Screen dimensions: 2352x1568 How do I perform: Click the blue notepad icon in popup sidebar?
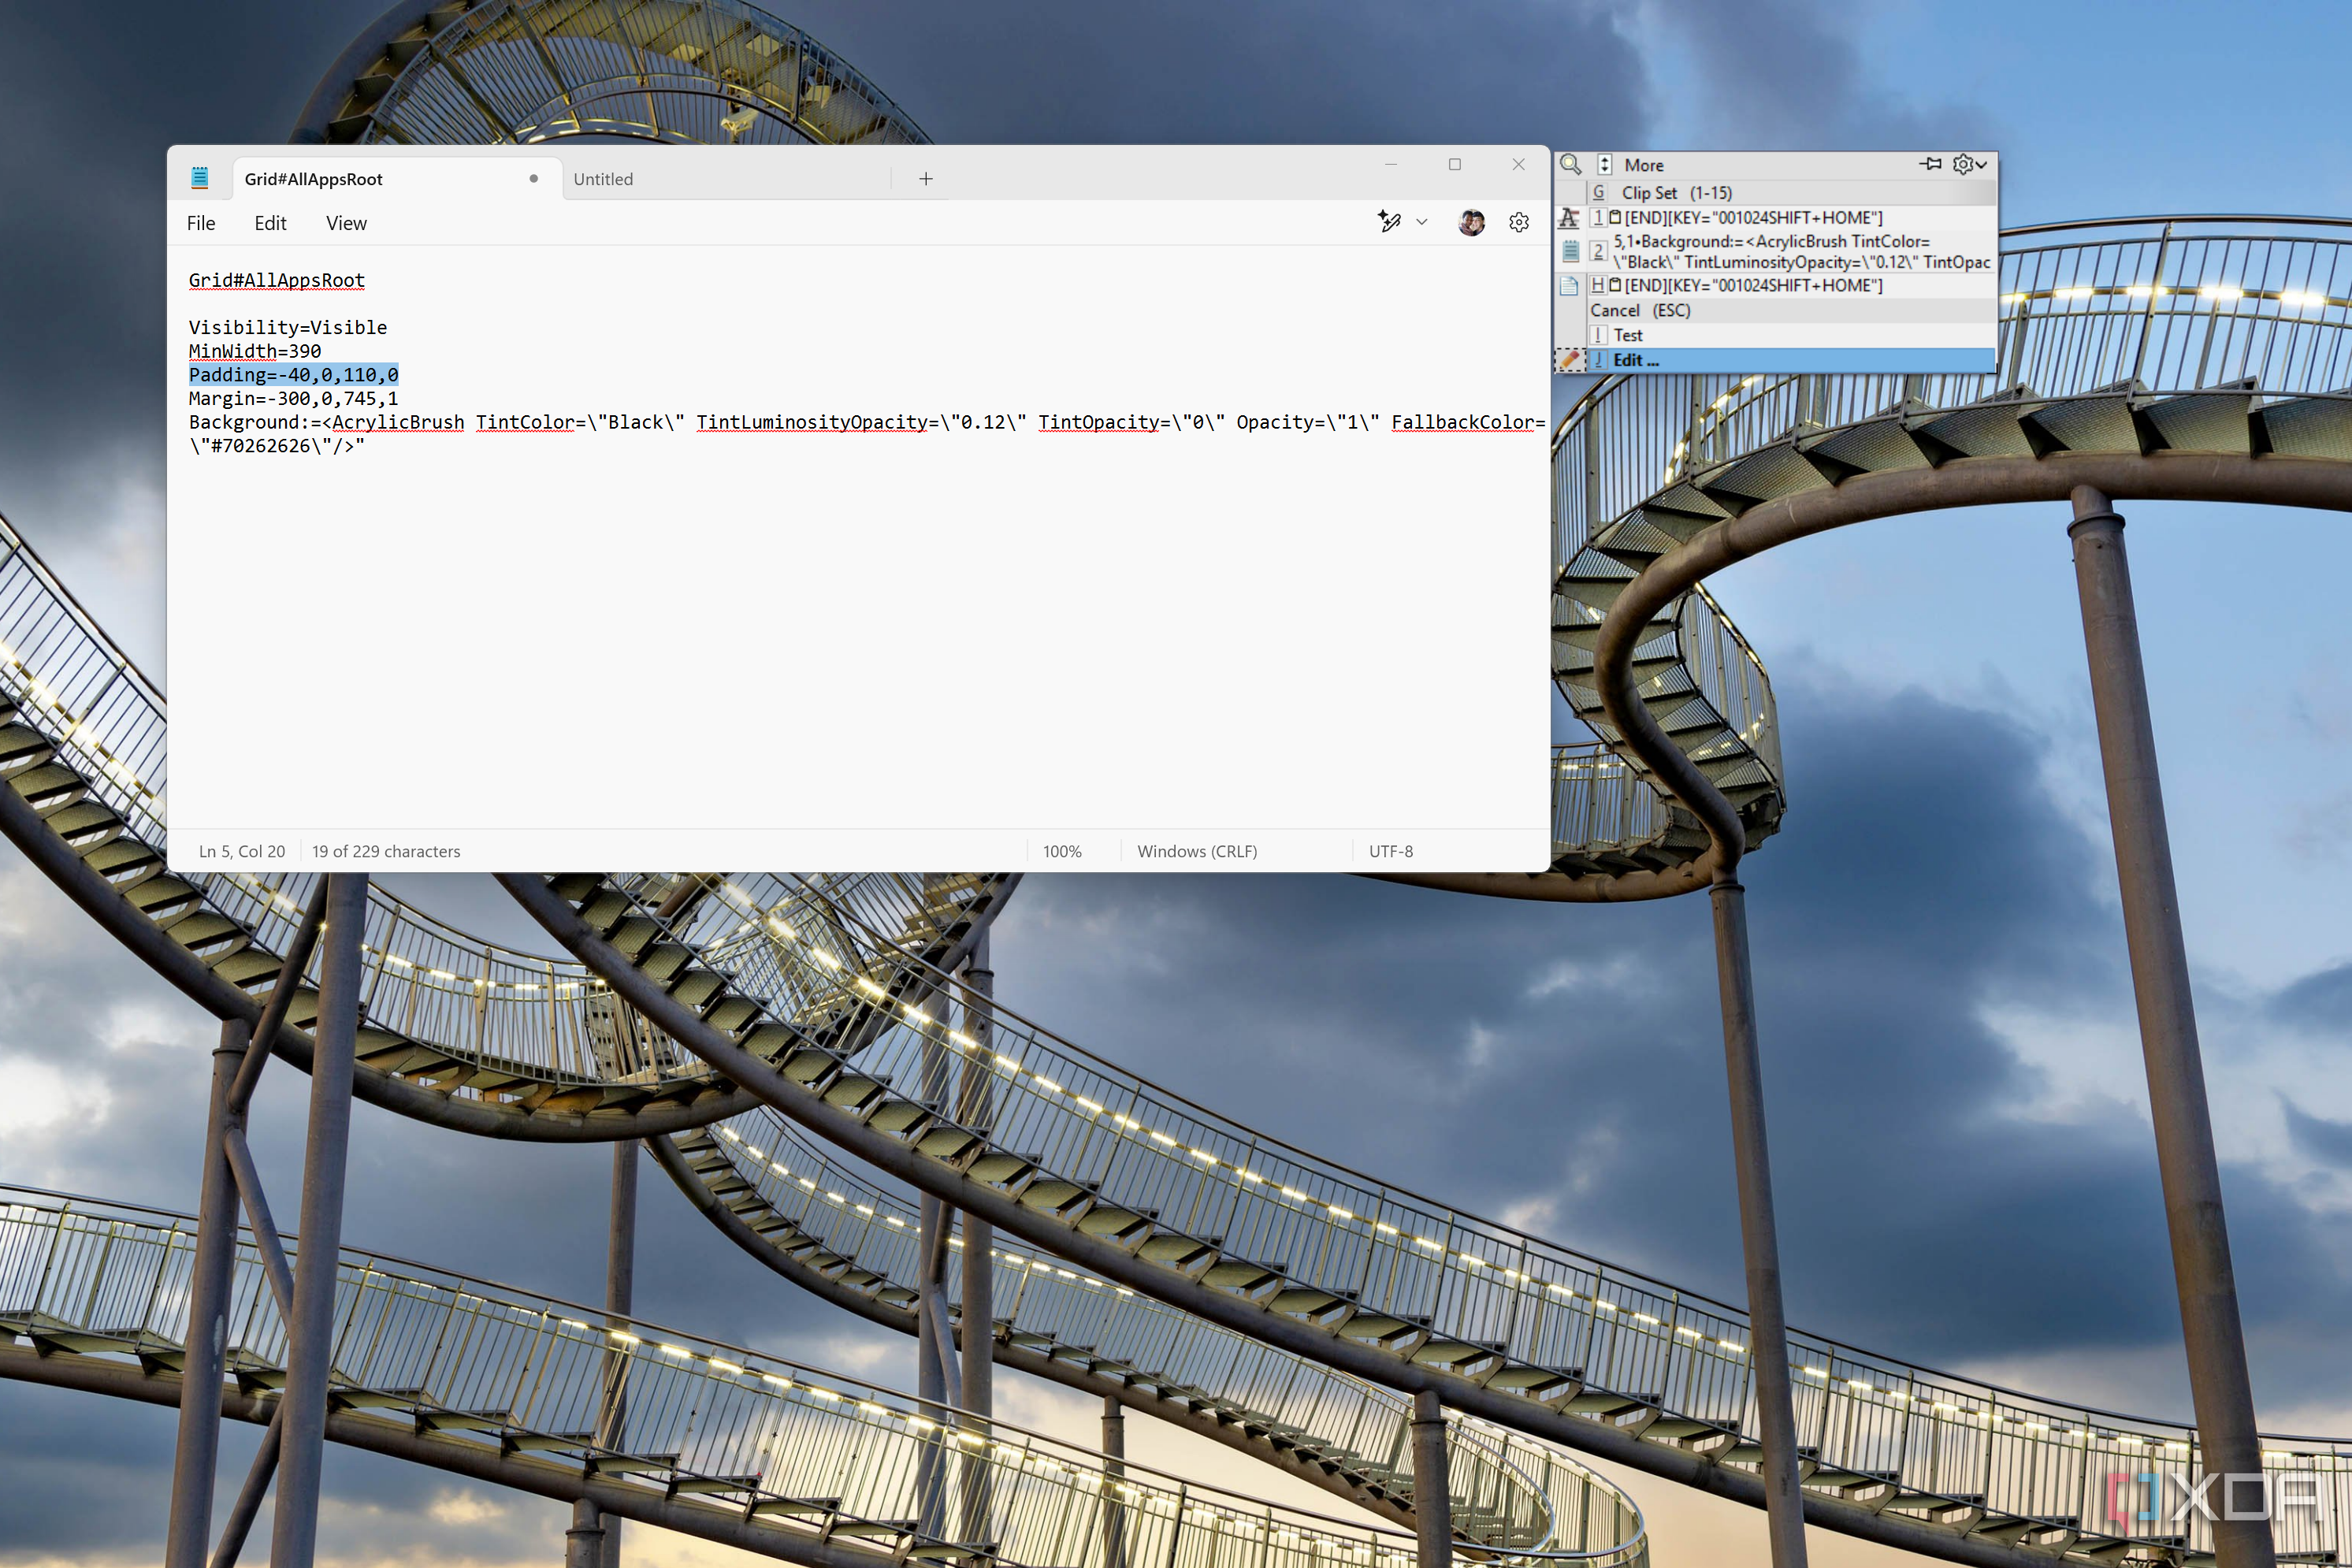coord(1570,251)
